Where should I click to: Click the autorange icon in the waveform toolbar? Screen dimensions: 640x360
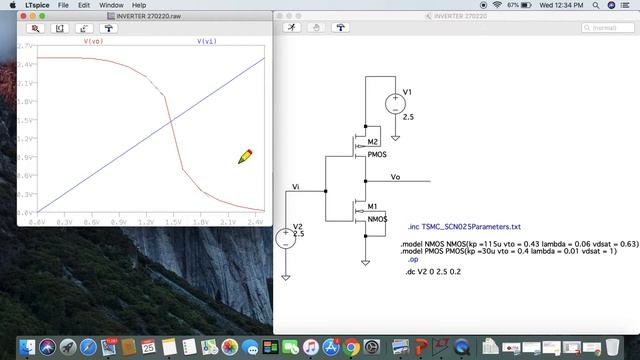(84, 28)
